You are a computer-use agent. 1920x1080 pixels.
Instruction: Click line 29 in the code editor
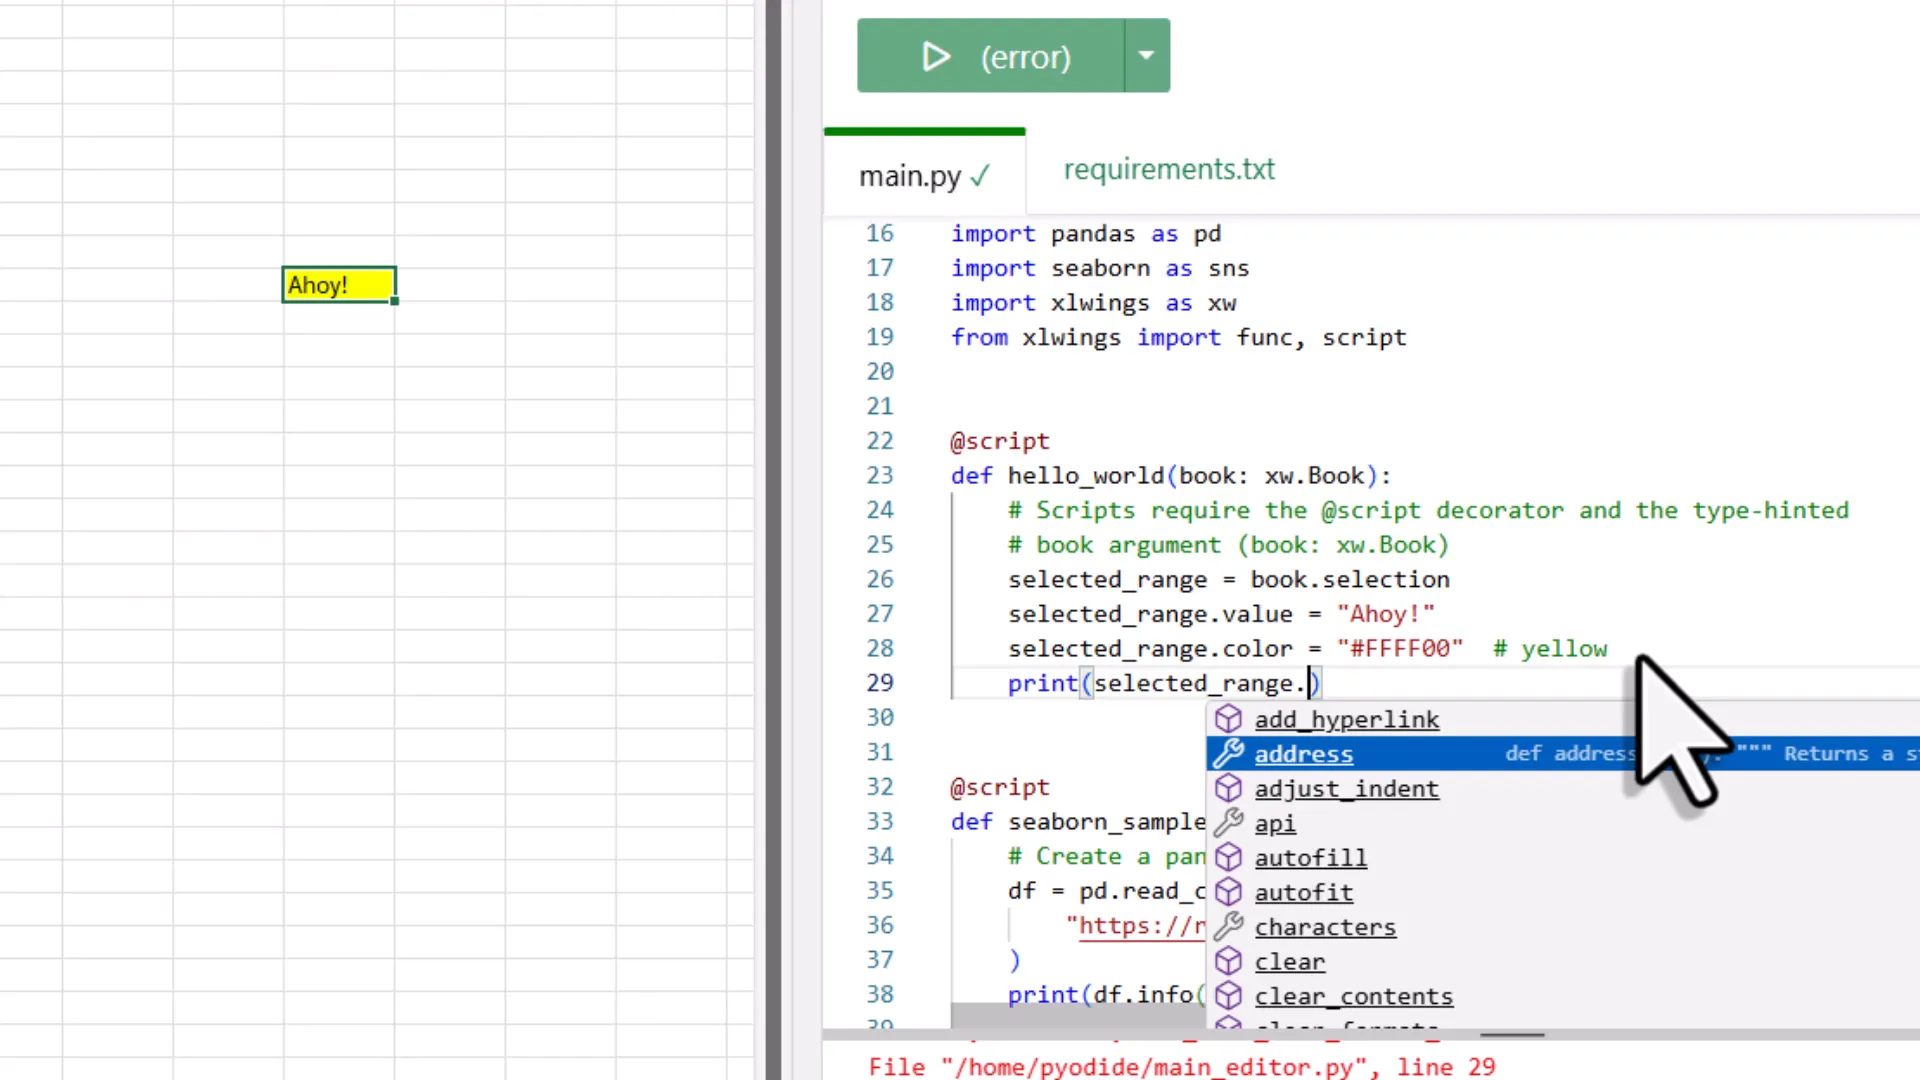point(1150,683)
